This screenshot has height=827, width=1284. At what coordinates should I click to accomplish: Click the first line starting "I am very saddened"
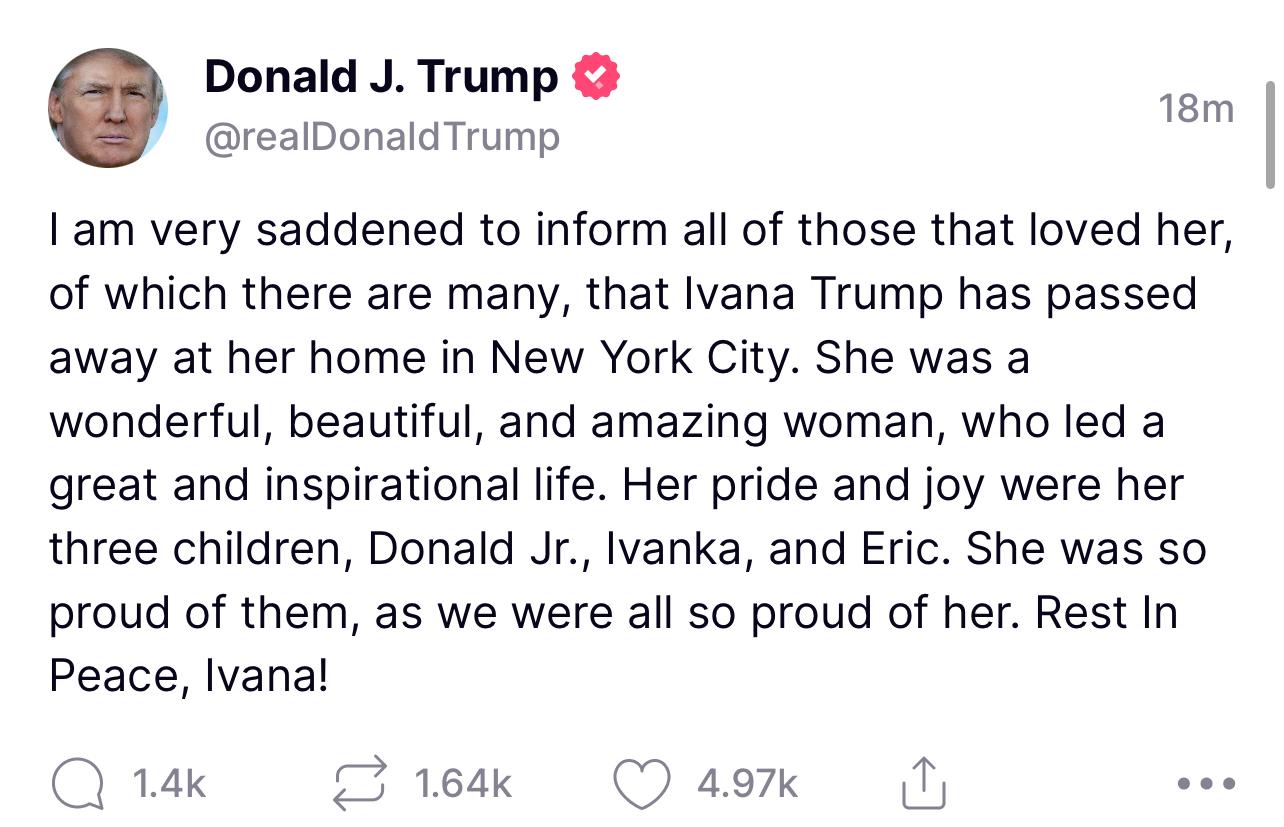[638, 231]
